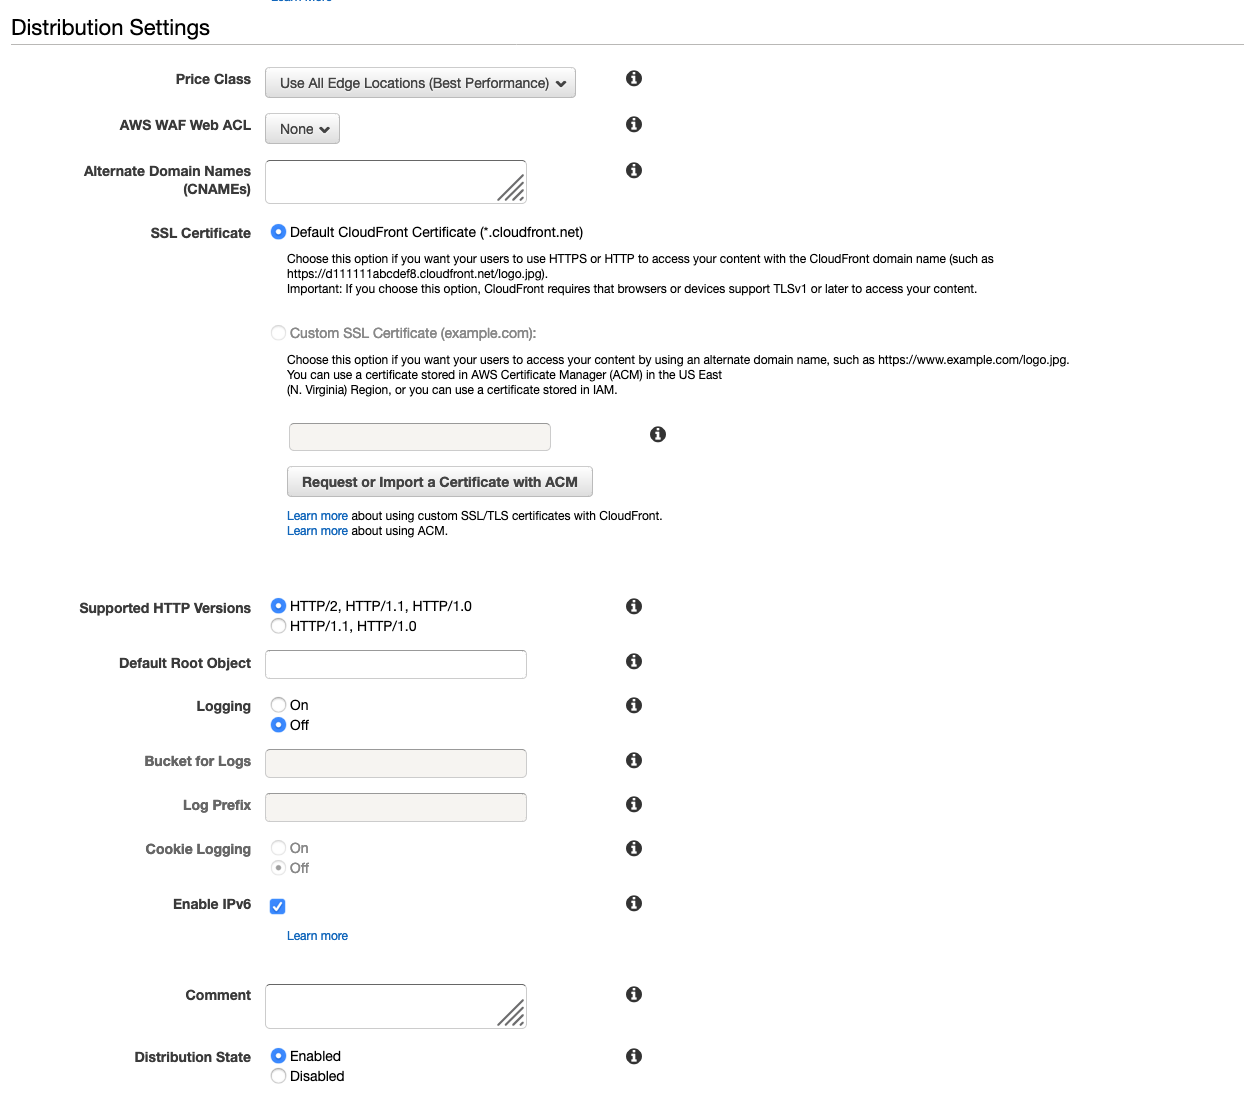This screenshot has width=1244, height=1104.
Task: Click the info icon beside Price Class
Action: 634,79
